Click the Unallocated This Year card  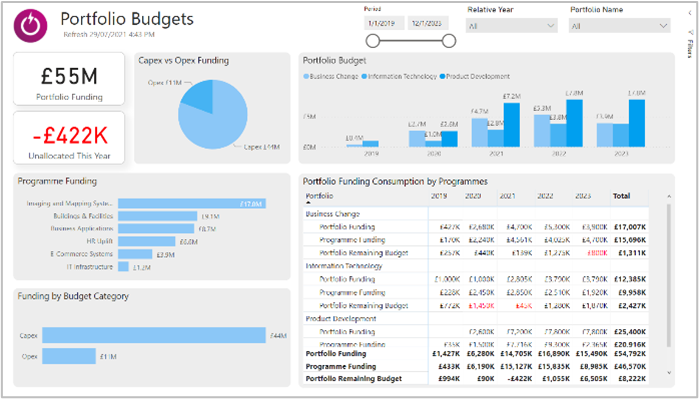pos(69,138)
